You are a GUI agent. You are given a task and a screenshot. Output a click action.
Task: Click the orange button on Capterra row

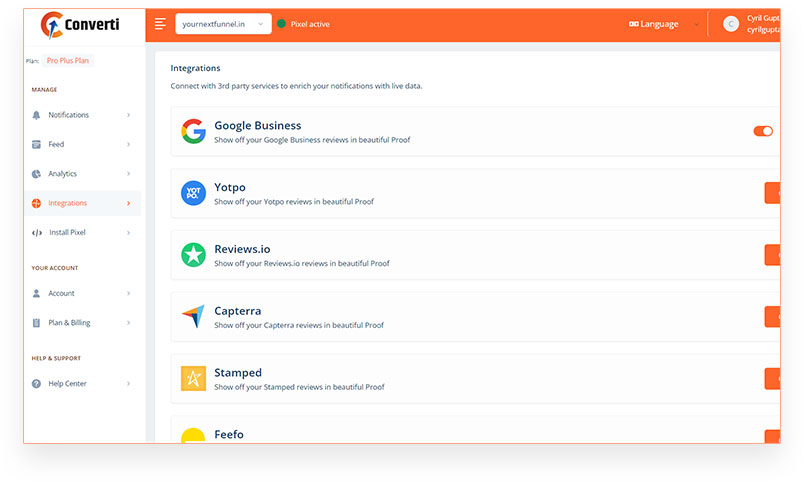[x=772, y=317]
